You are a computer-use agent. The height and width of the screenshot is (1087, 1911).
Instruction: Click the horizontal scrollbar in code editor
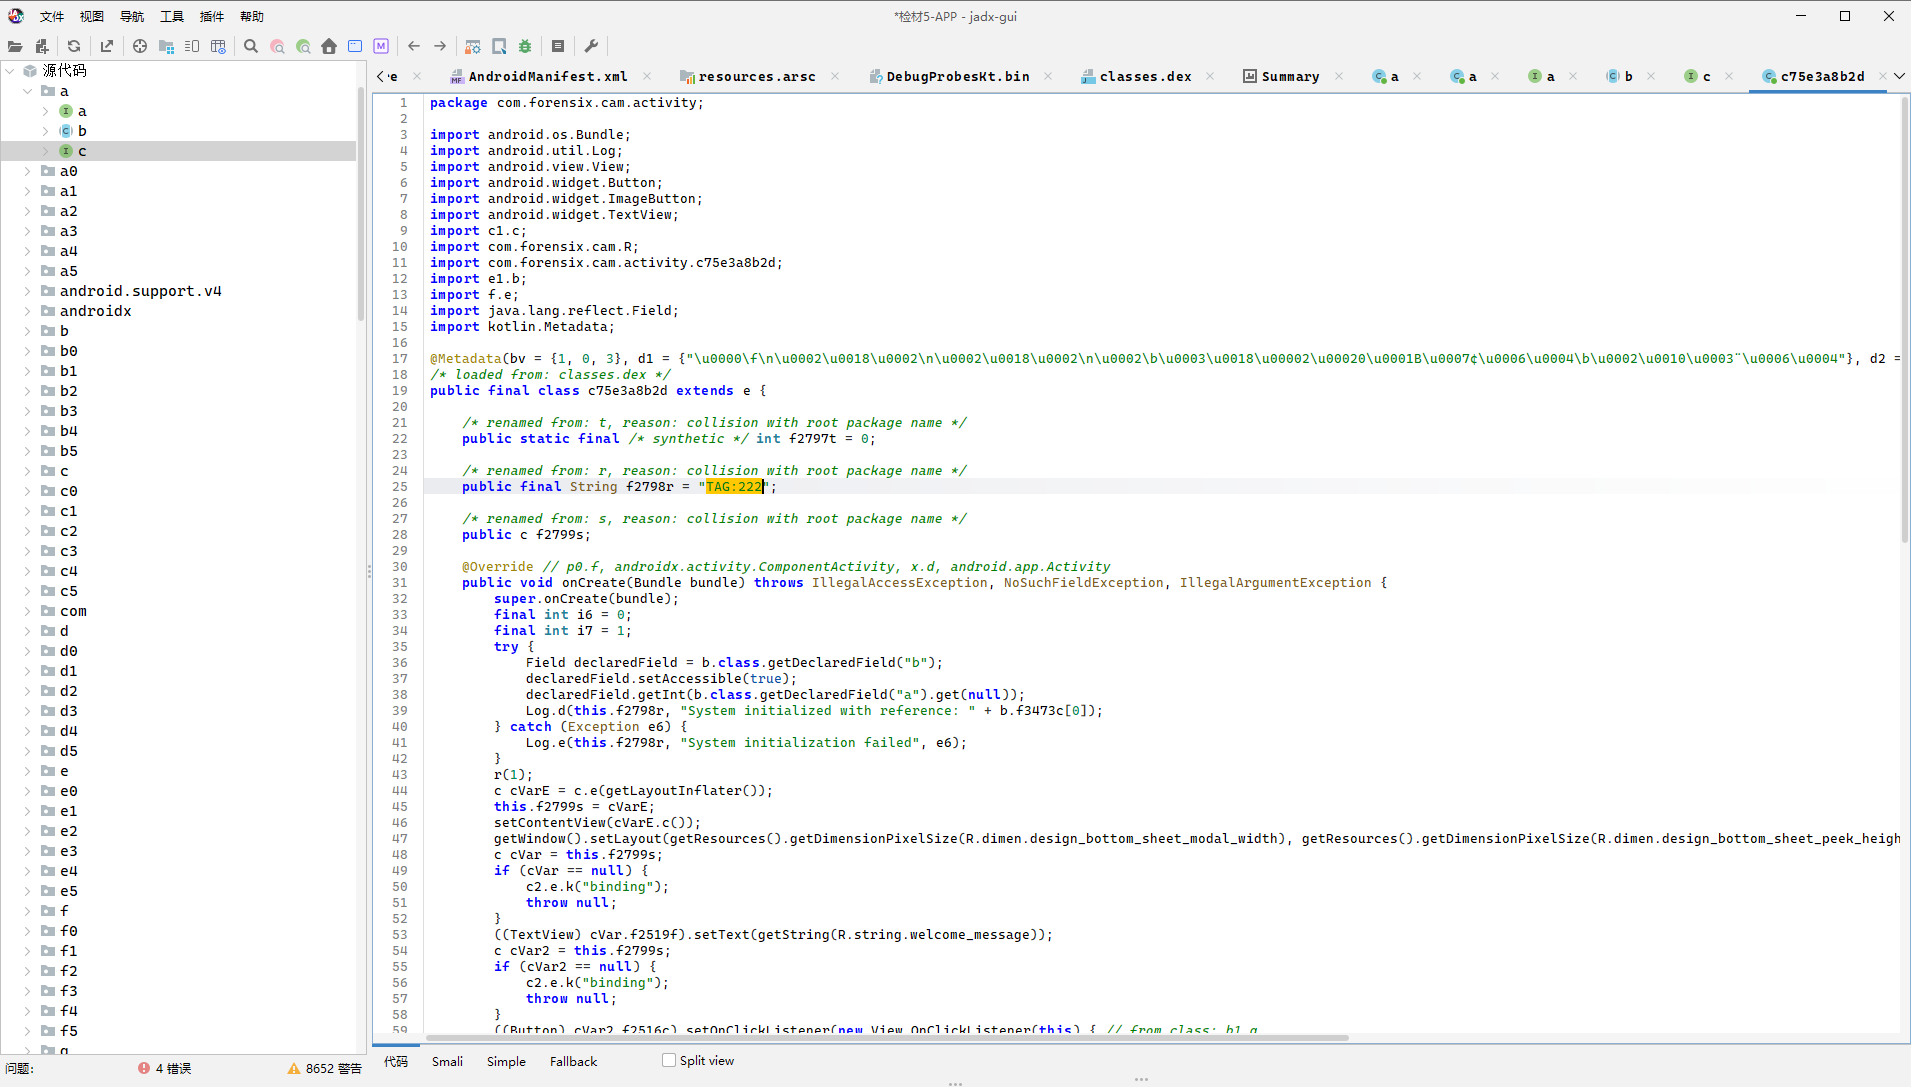click(886, 1037)
